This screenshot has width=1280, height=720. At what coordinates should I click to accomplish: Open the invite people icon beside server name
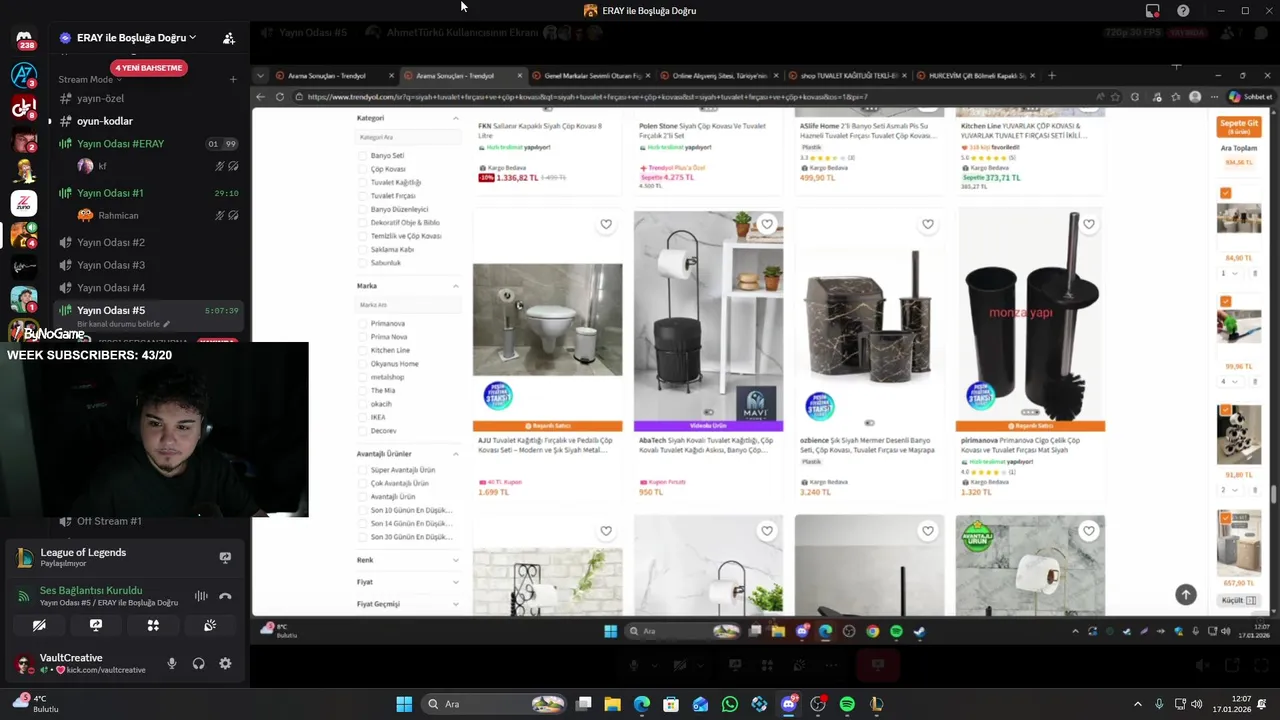click(229, 38)
